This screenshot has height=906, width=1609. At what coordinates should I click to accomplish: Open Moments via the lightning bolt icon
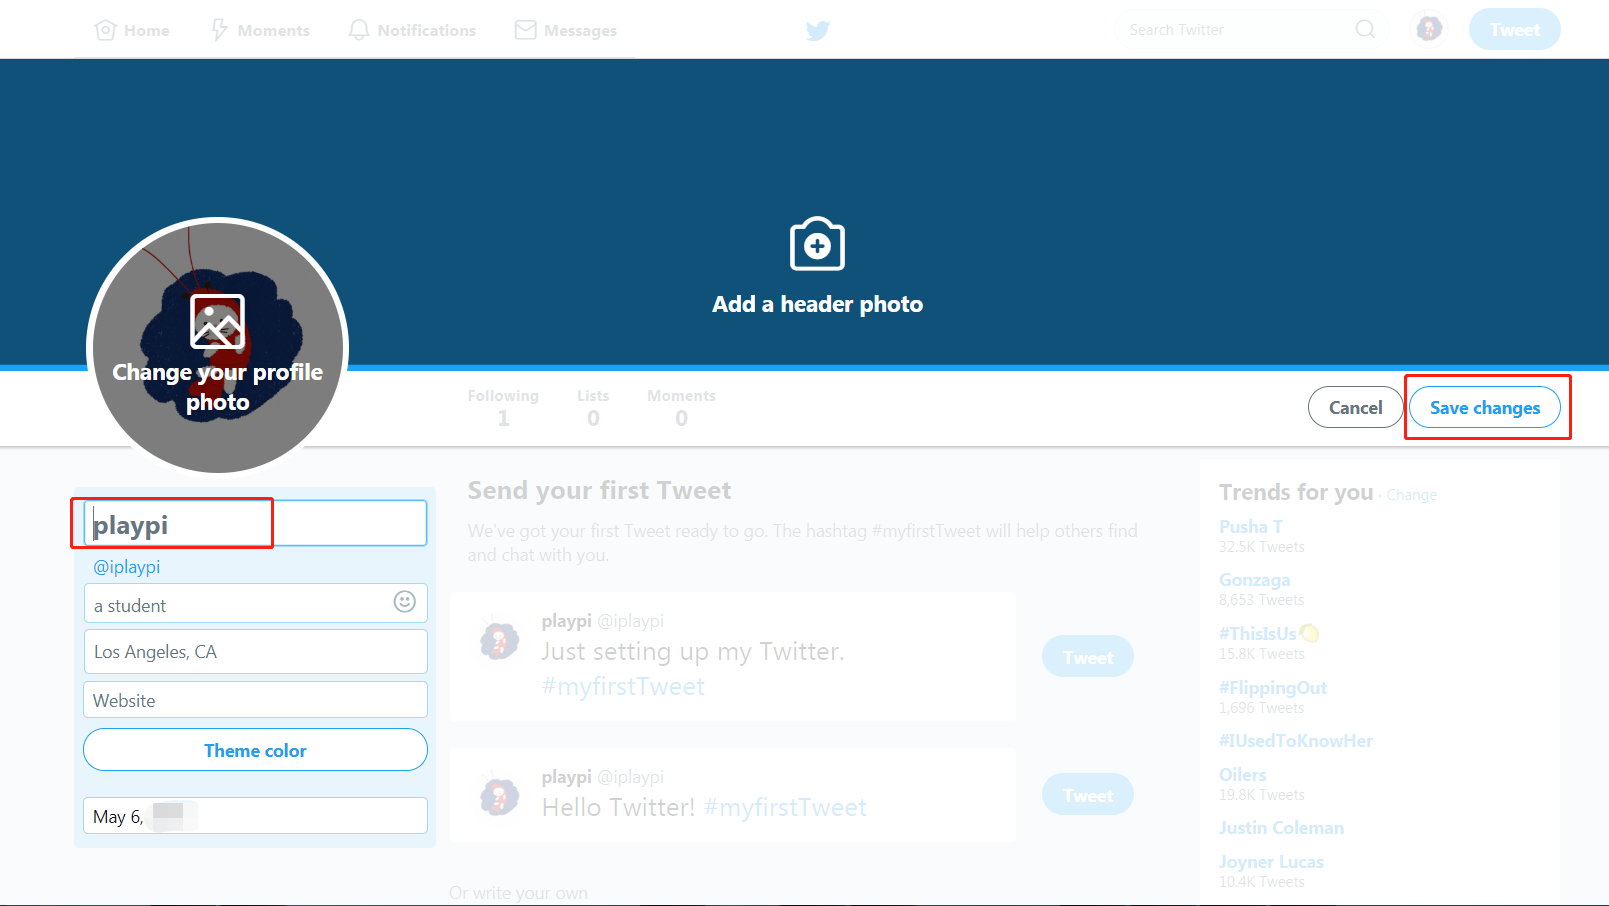point(219,30)
